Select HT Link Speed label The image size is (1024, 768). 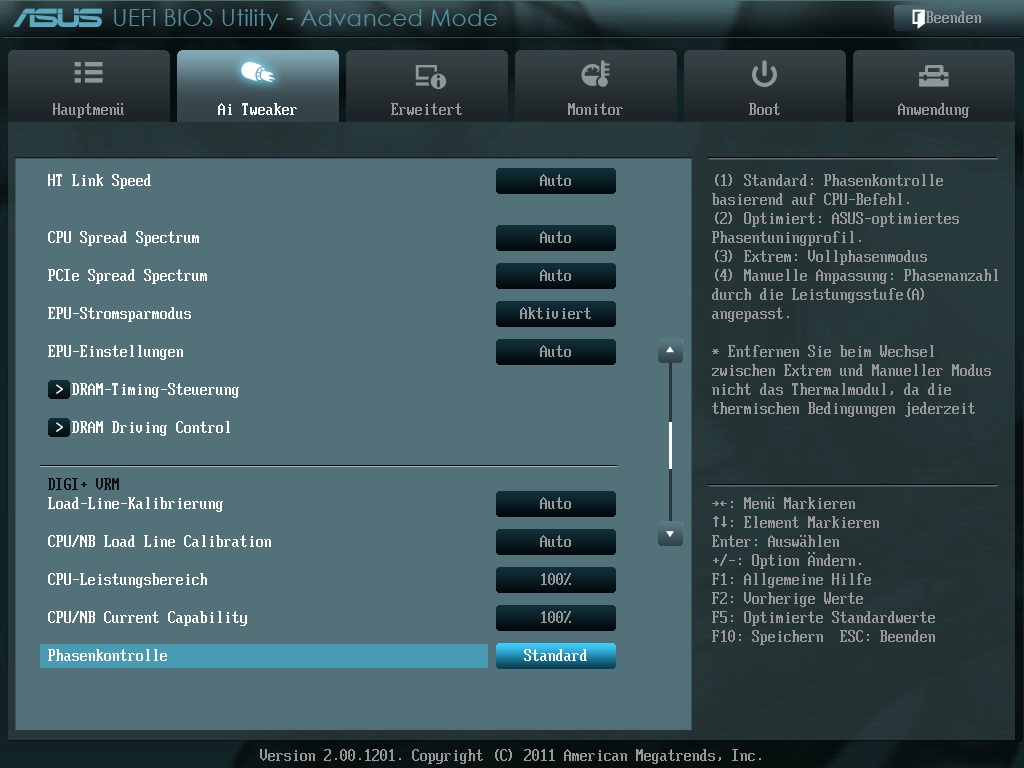coord(99,181)
